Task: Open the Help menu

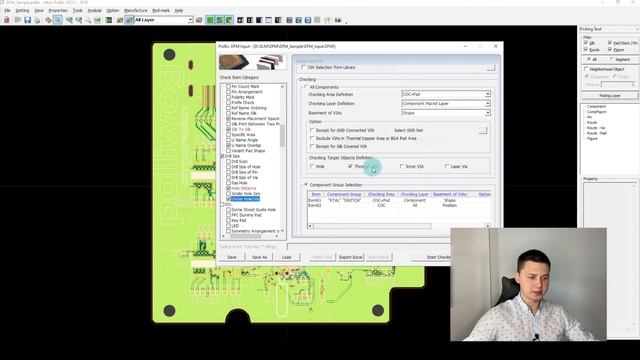Action: click(x=179, y=11)
